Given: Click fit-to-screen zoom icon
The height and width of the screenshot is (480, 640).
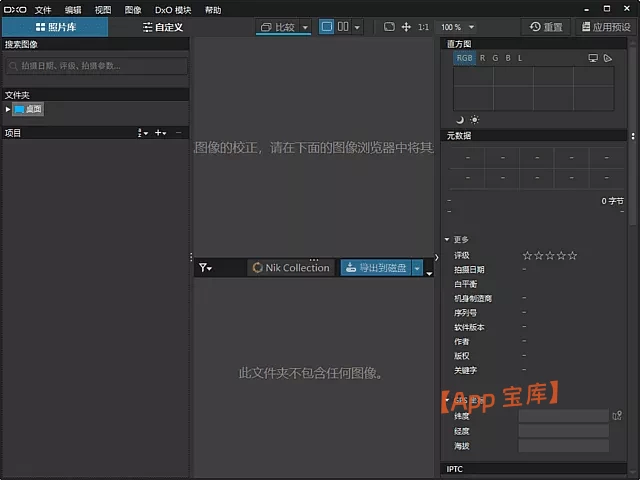Looking at the screenshot, I should (389, 27).
